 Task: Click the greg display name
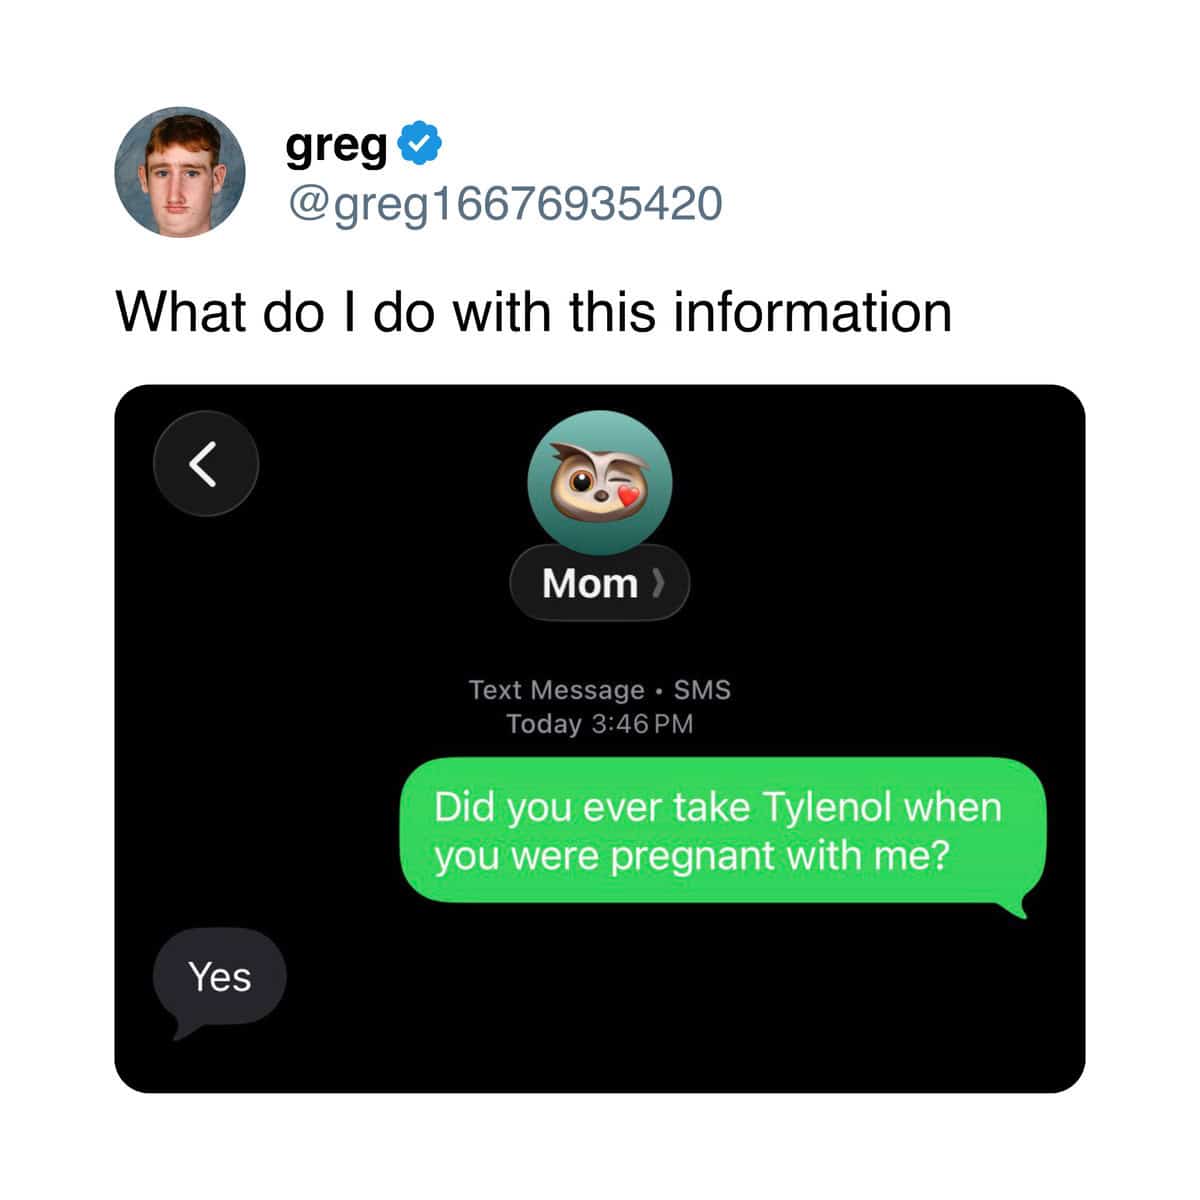pyautogui.click(x=337, y=146)
